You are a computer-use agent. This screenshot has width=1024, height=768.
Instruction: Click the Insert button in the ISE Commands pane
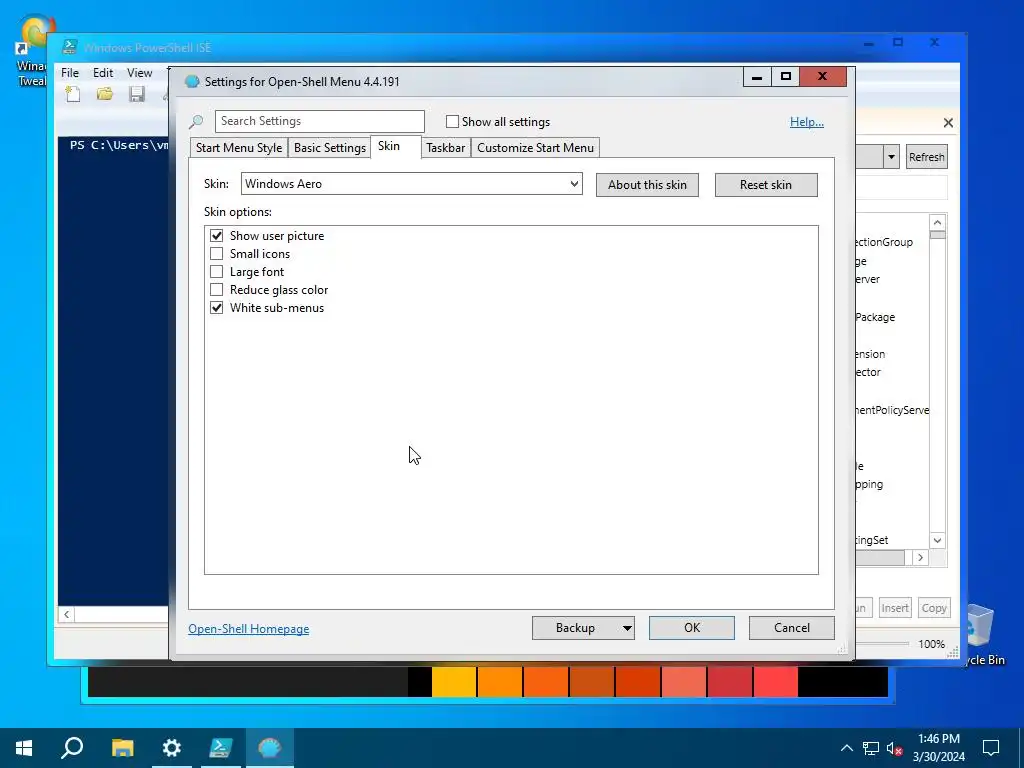coord(895,608)
